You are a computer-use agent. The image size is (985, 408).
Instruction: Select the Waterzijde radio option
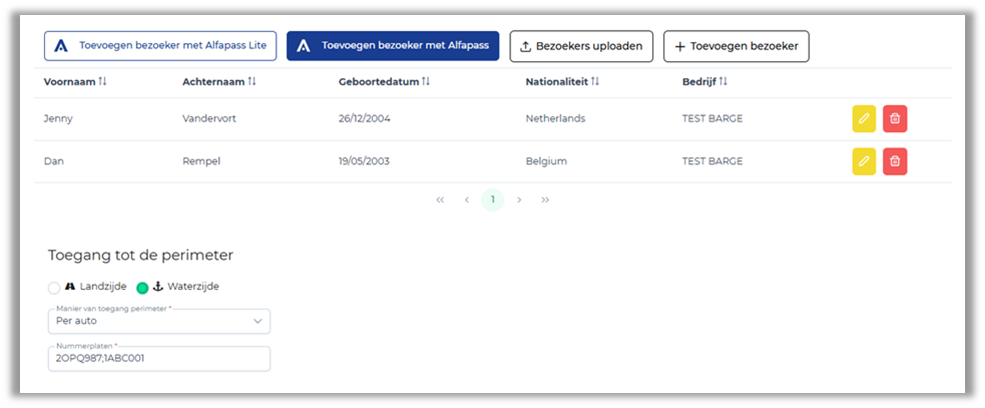pos(142,287)
